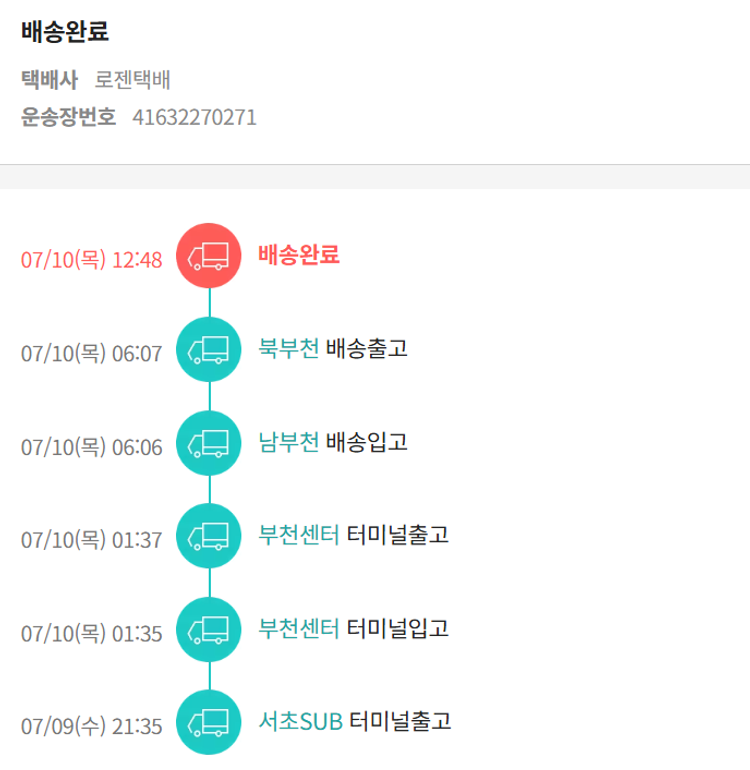Click the red 배송완료 truck icon
This screenshot has height=770, width=750.
coord(208,256)
